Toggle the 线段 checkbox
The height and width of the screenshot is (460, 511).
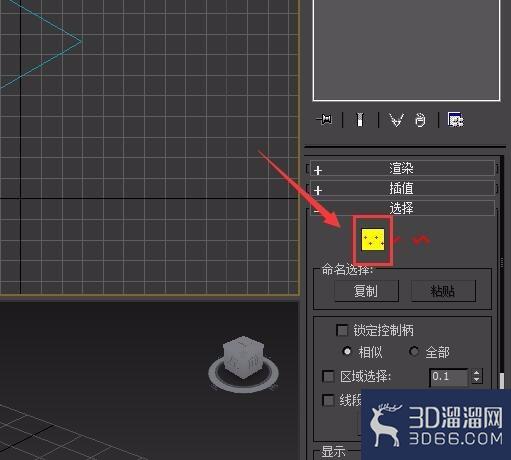[x=328, y=400]
